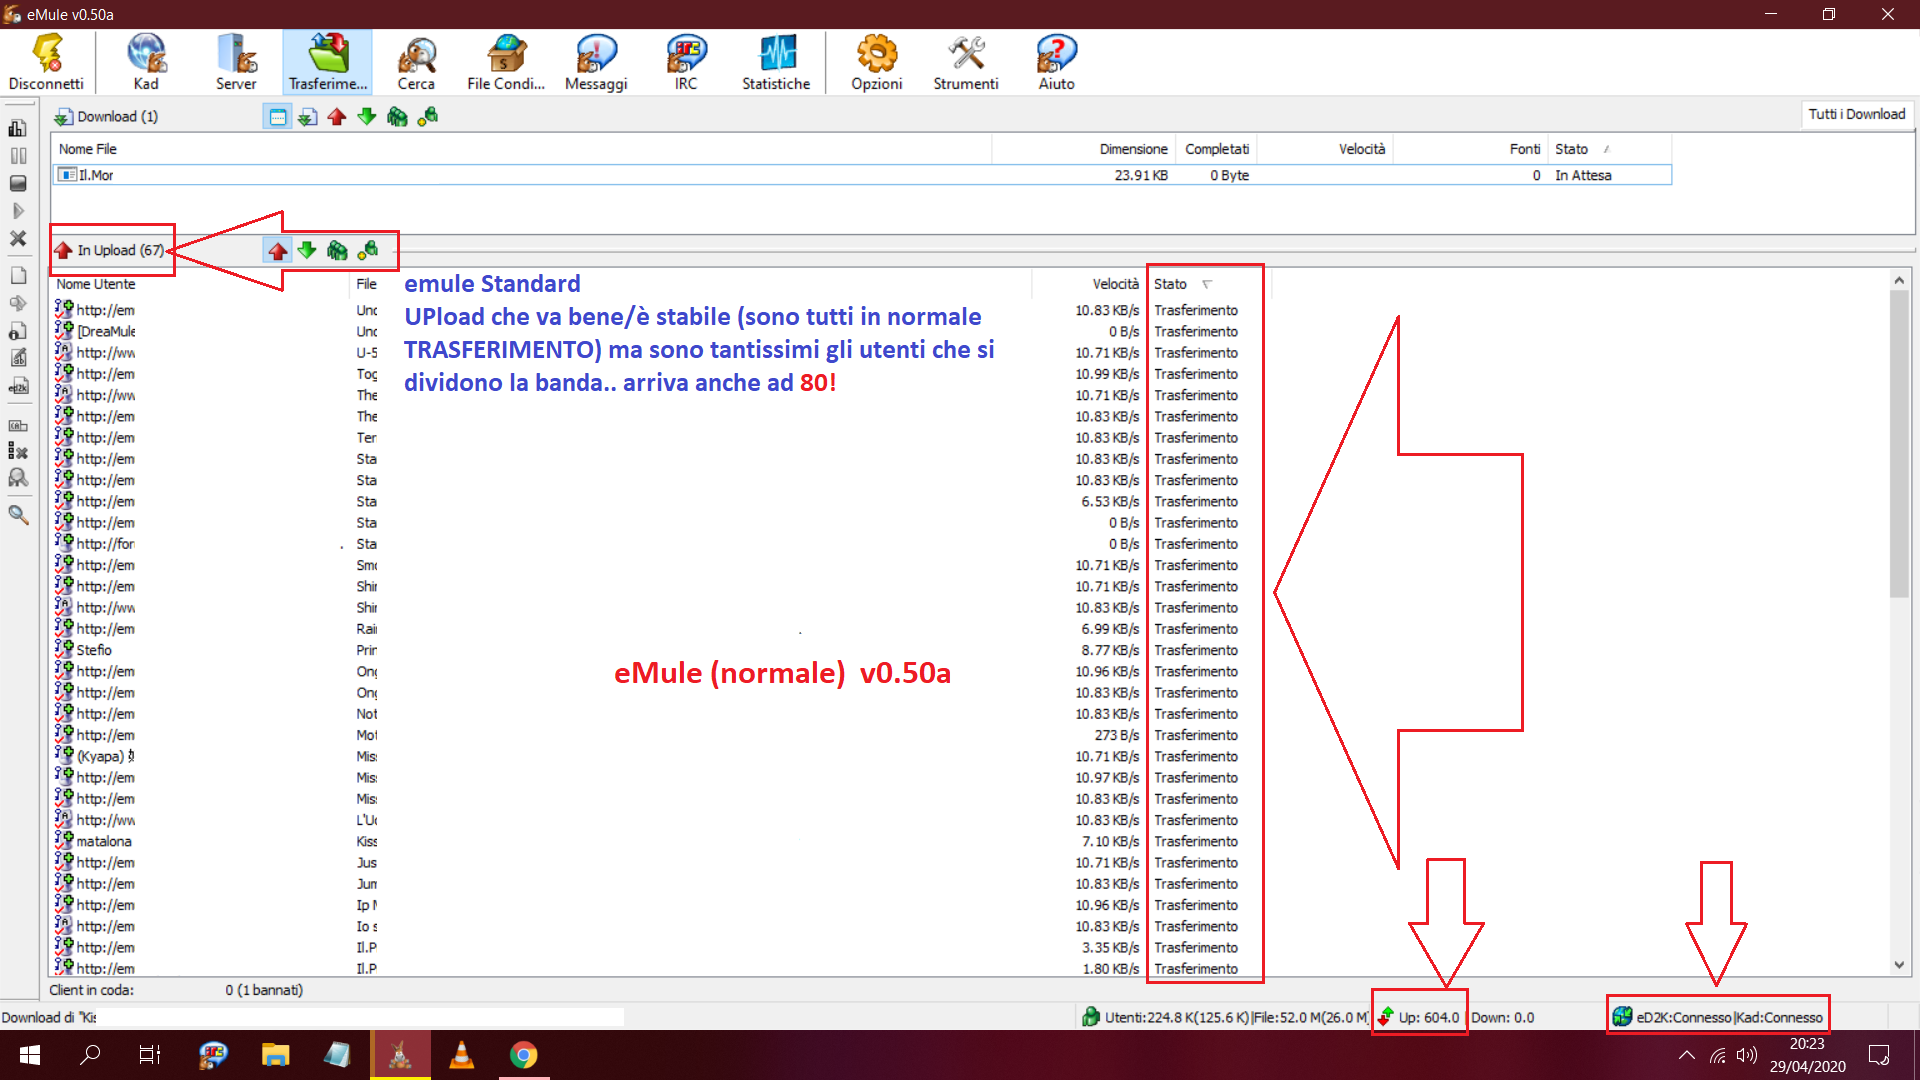1920x1080 pixels.
Task: Sort downloads by Stato column header
Action: pos(1608,149)
